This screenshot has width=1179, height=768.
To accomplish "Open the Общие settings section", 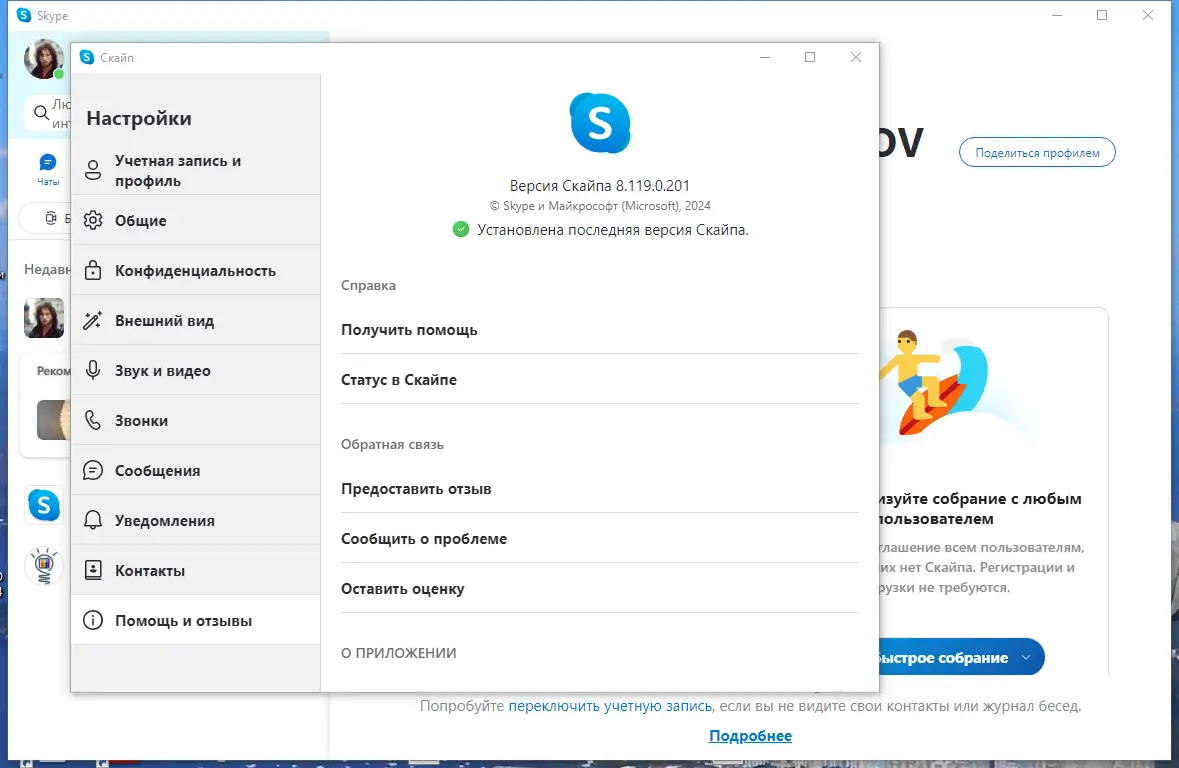I will [195, 220].
